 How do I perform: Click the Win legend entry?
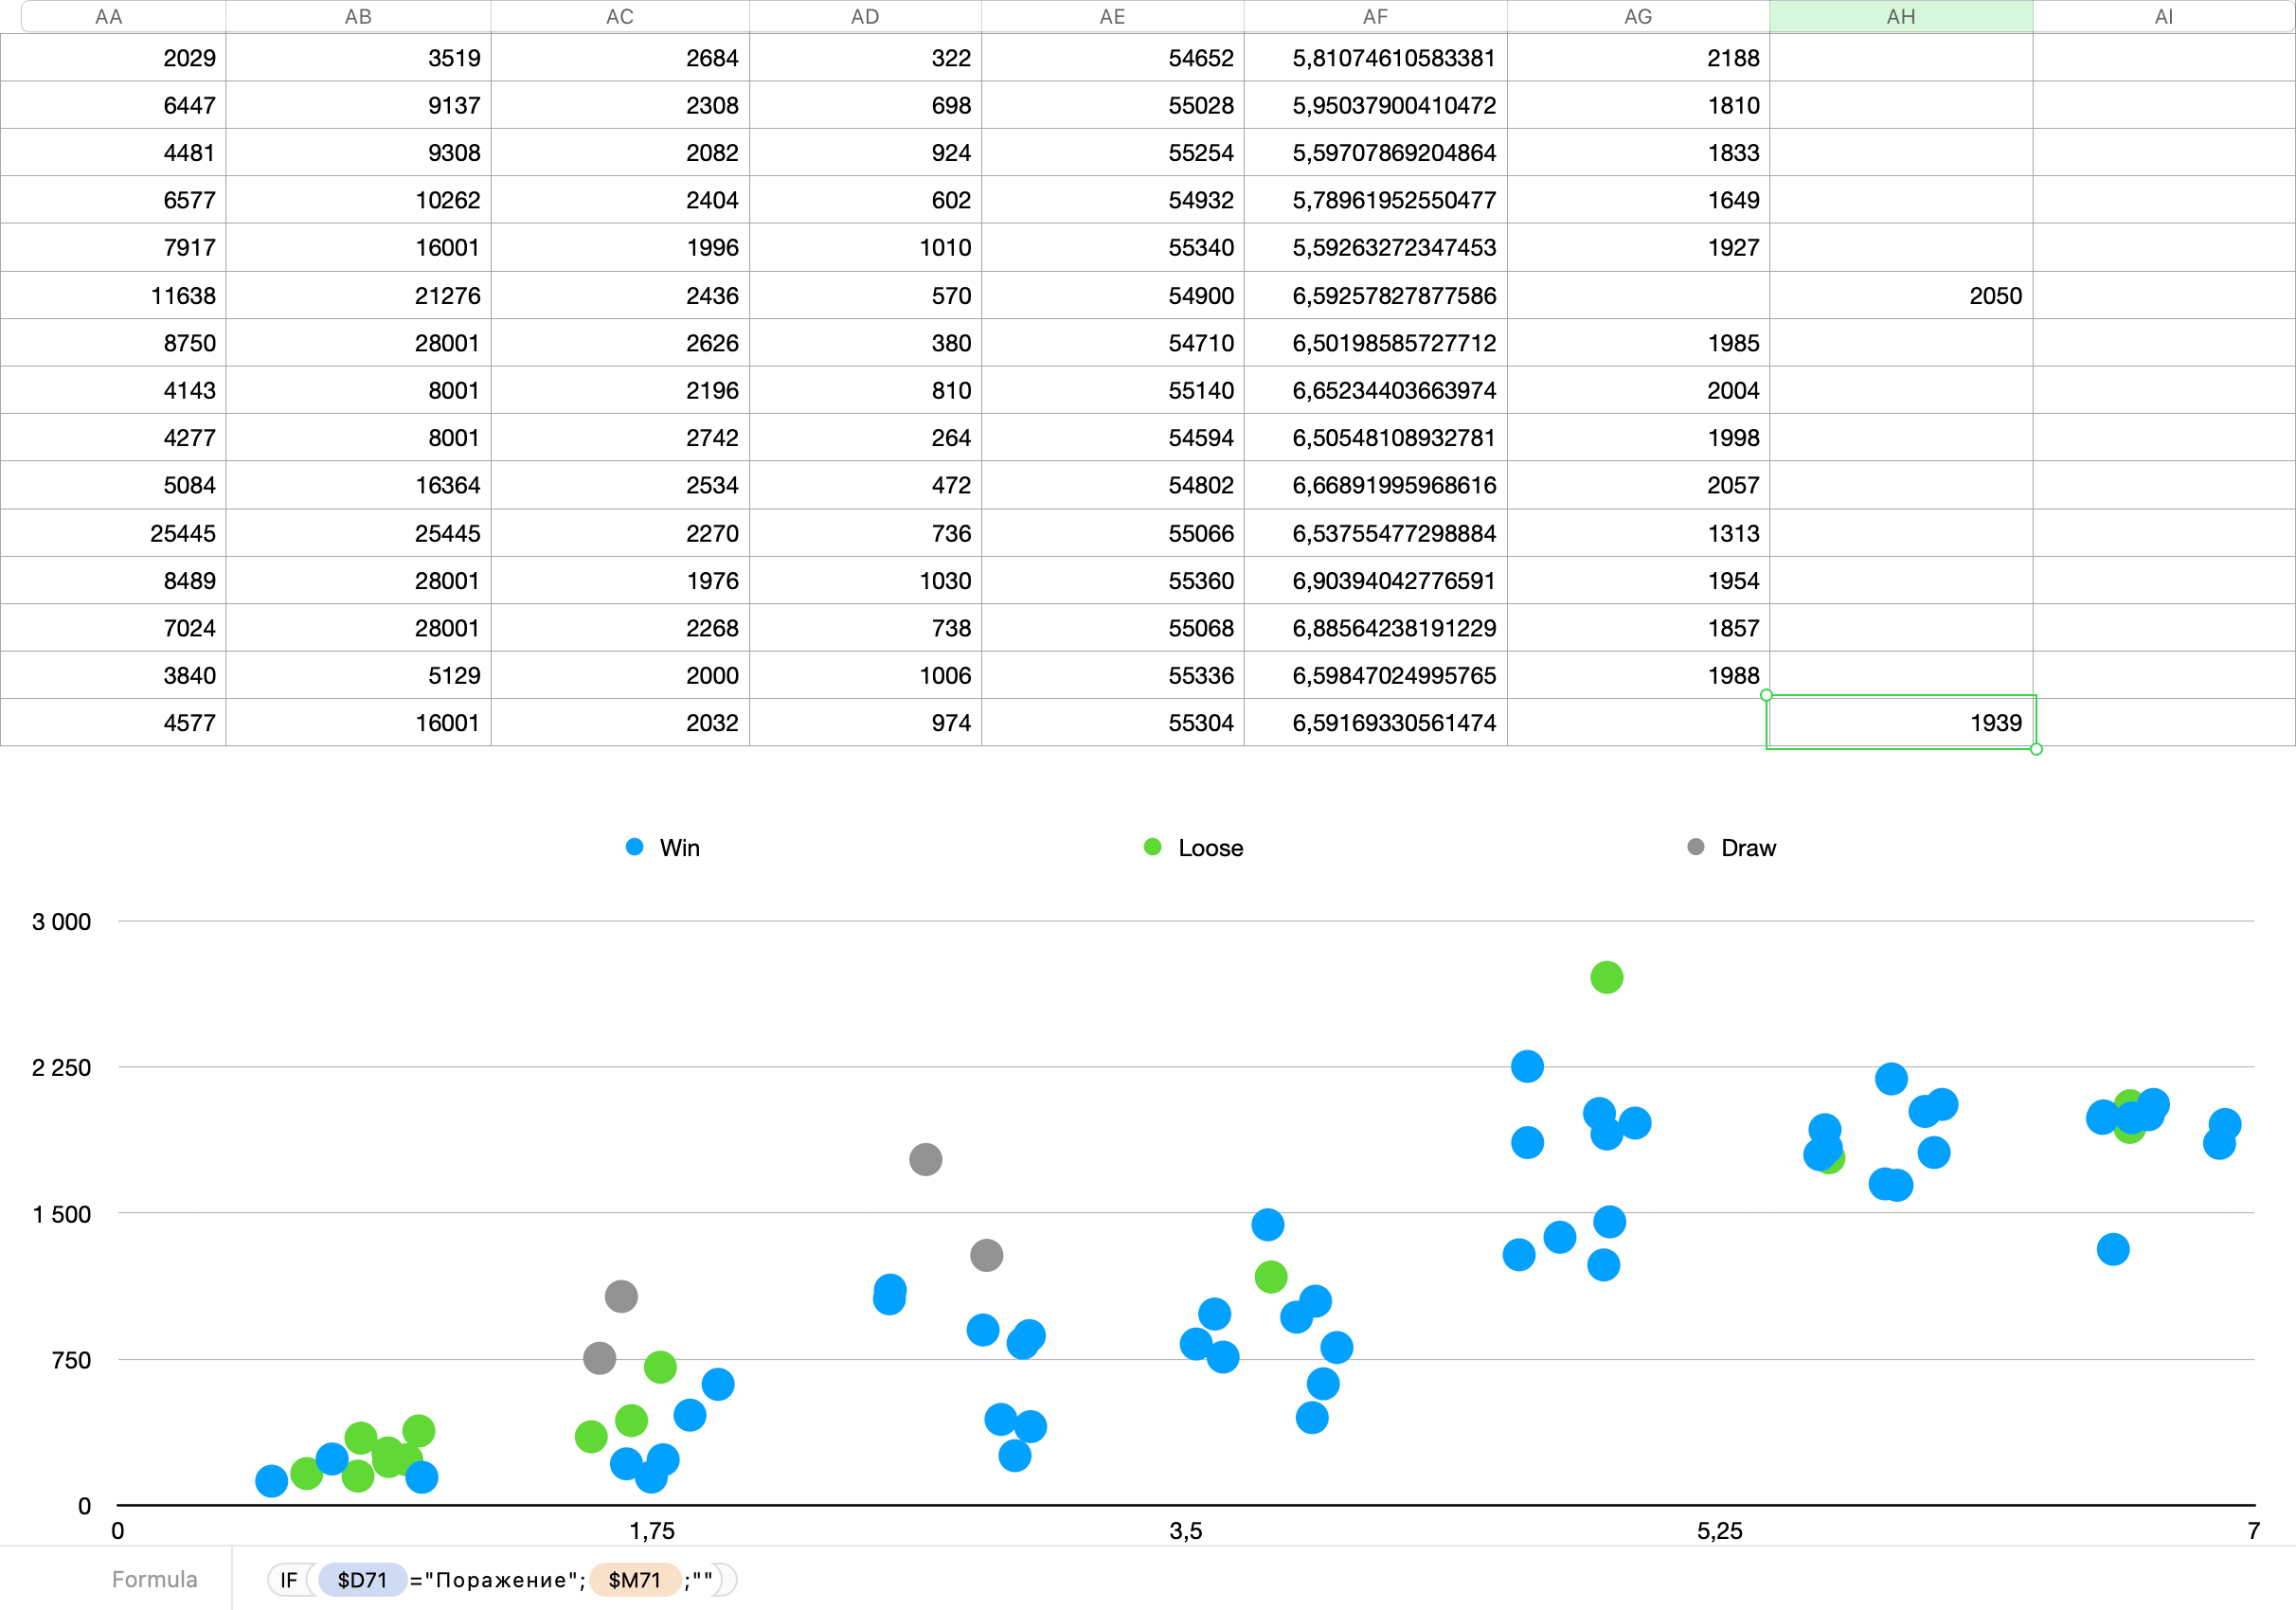pyautogui.click(x=663, y=848)
